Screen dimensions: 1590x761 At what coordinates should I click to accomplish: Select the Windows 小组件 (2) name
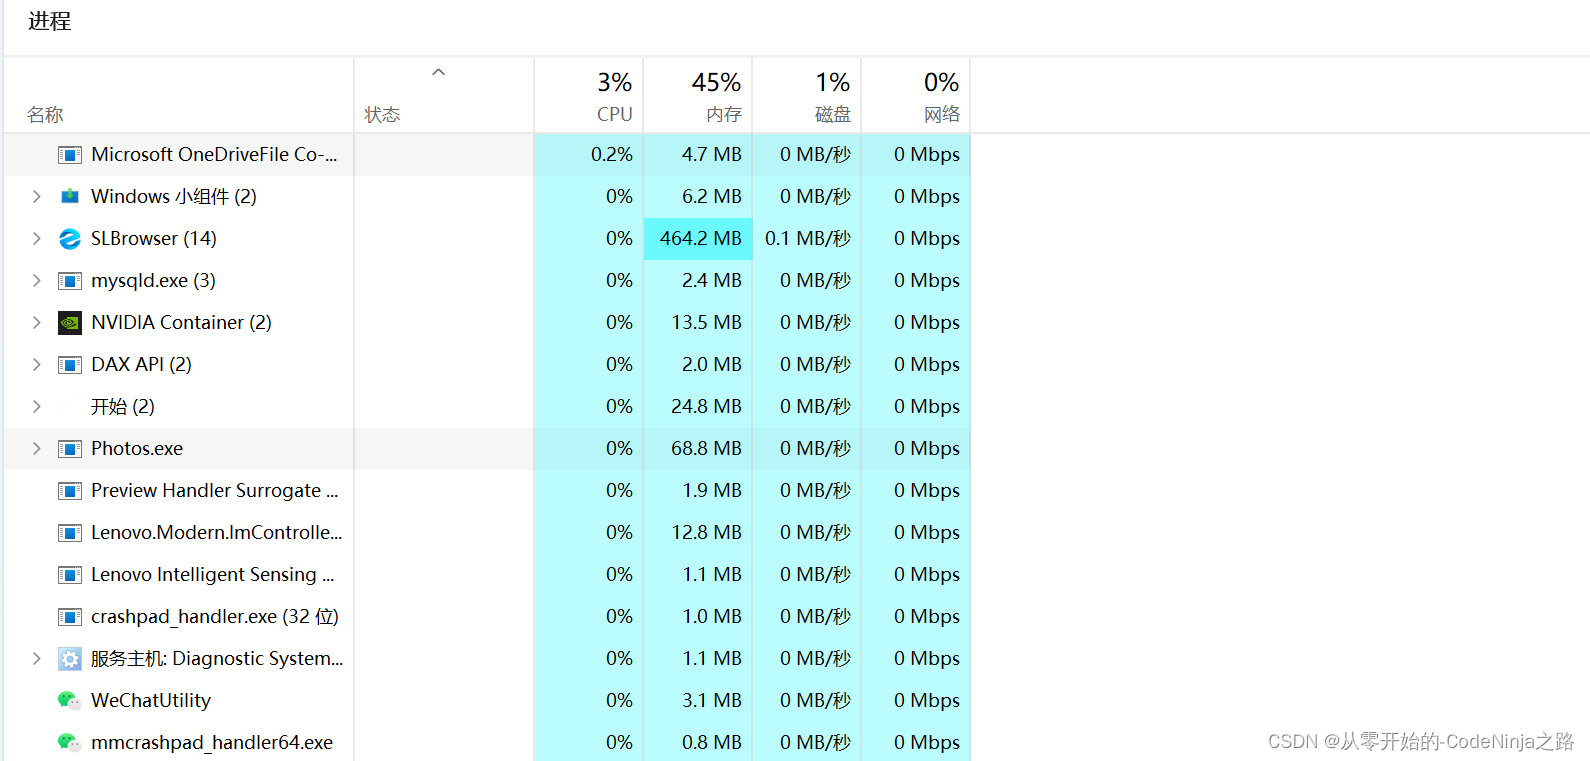(174, 197)
